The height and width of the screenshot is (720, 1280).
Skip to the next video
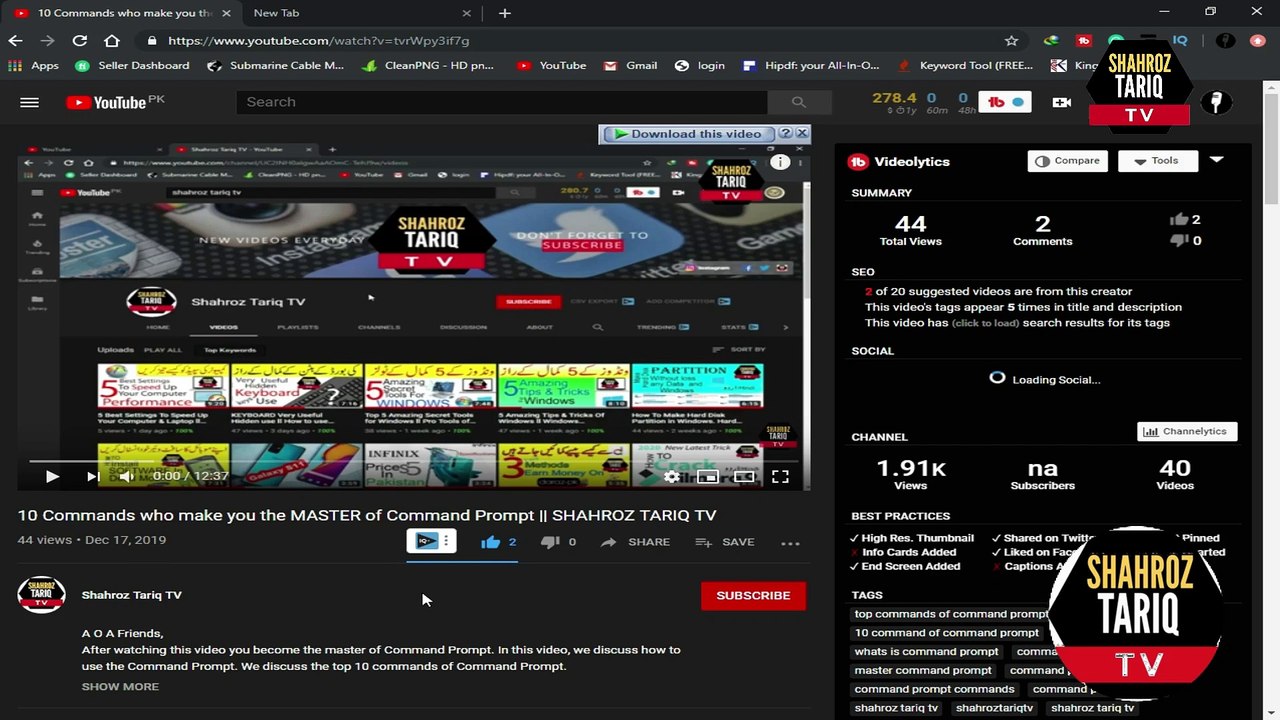(92, 477)
